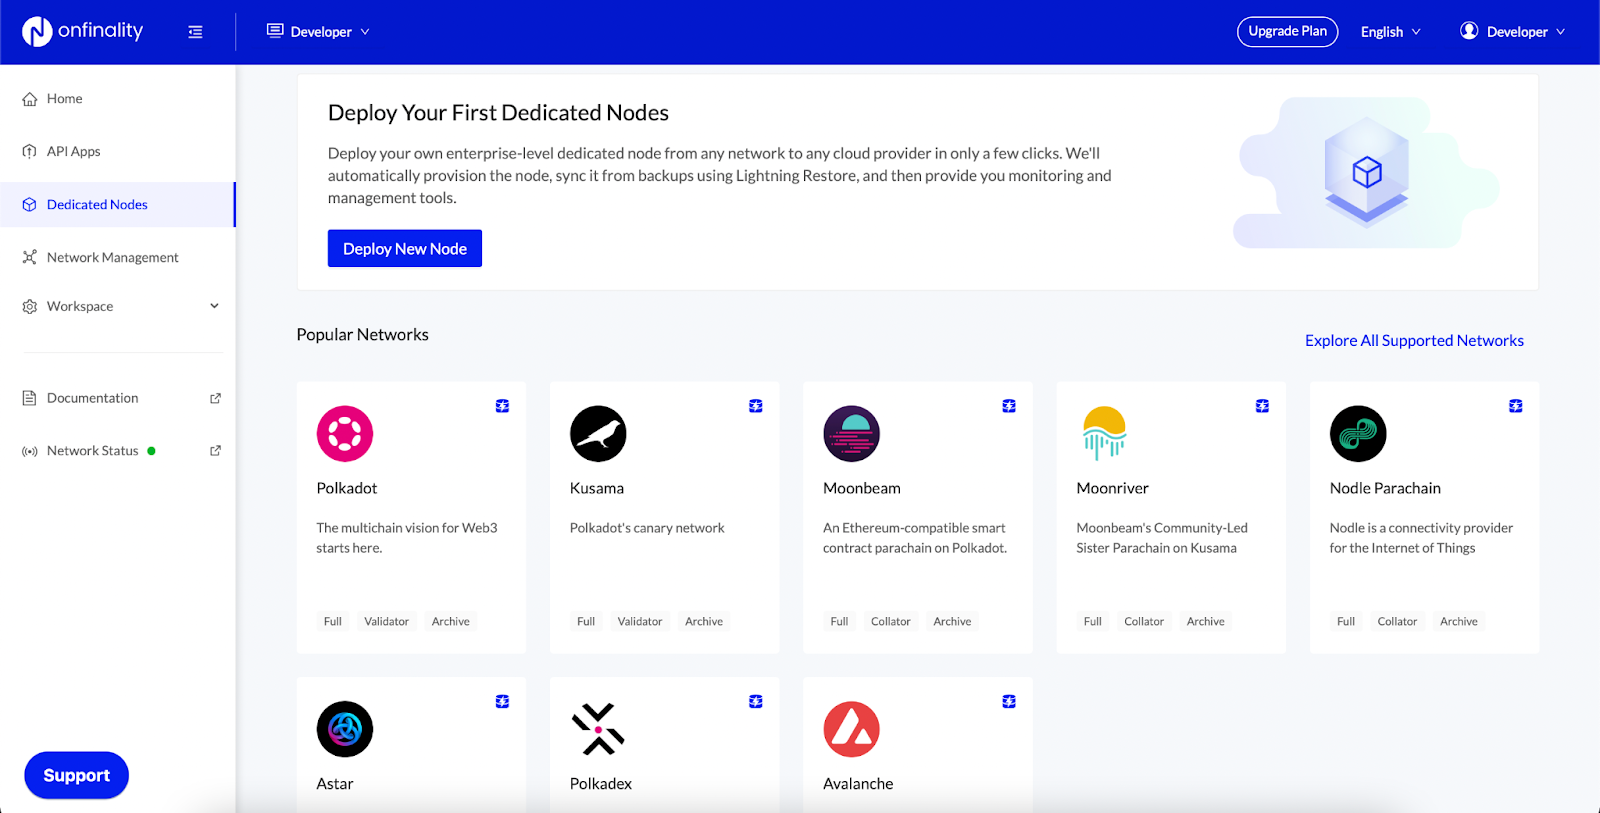Screen dimensions: 1600x813
Task: Click the dedicated icon on Moonbeam card
Action: pos(1009,406)
